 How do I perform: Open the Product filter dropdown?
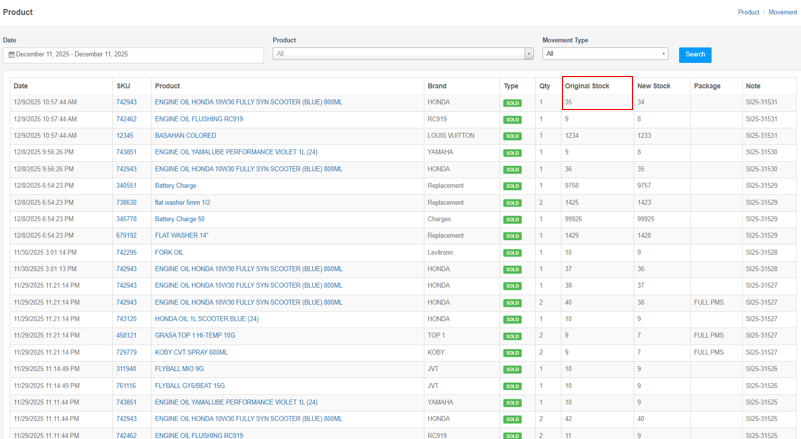click(398, 54)
